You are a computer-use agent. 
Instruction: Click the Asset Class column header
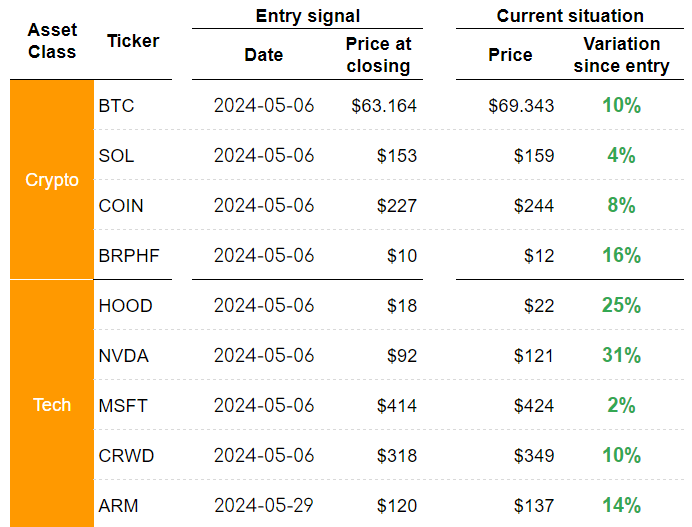[51, 41]
